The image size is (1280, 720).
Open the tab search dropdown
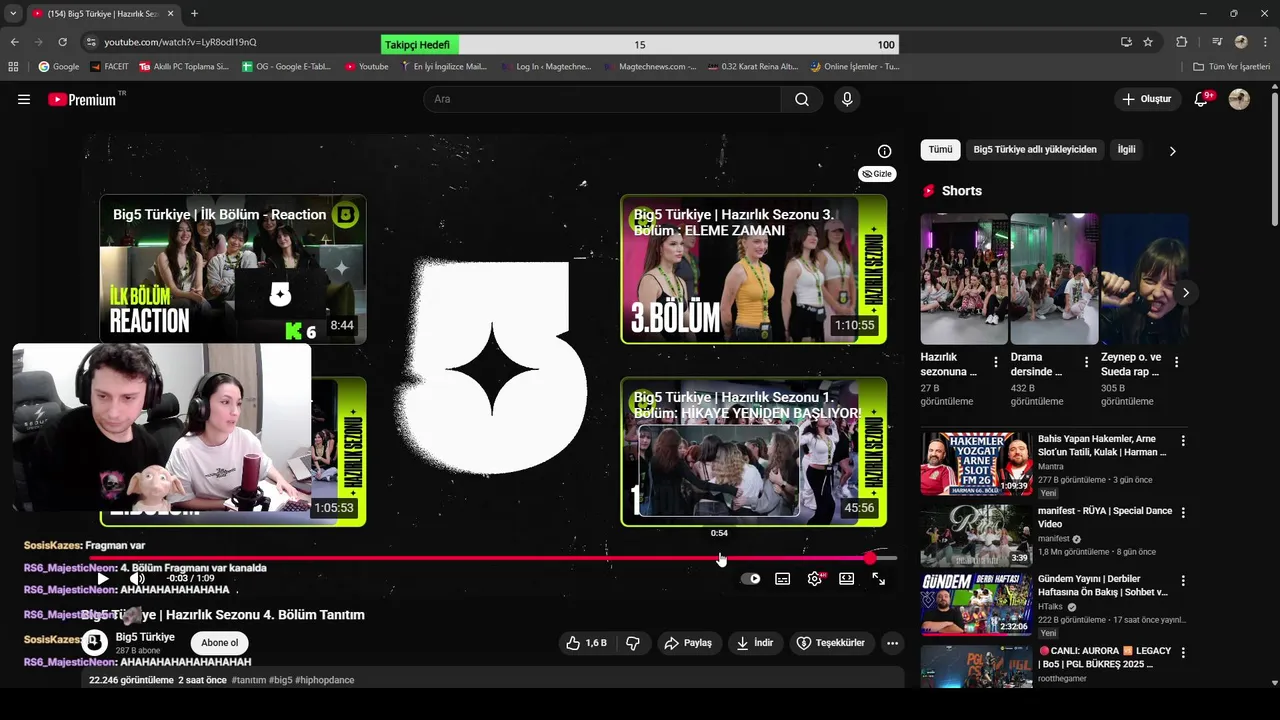(x=13, y=14)
